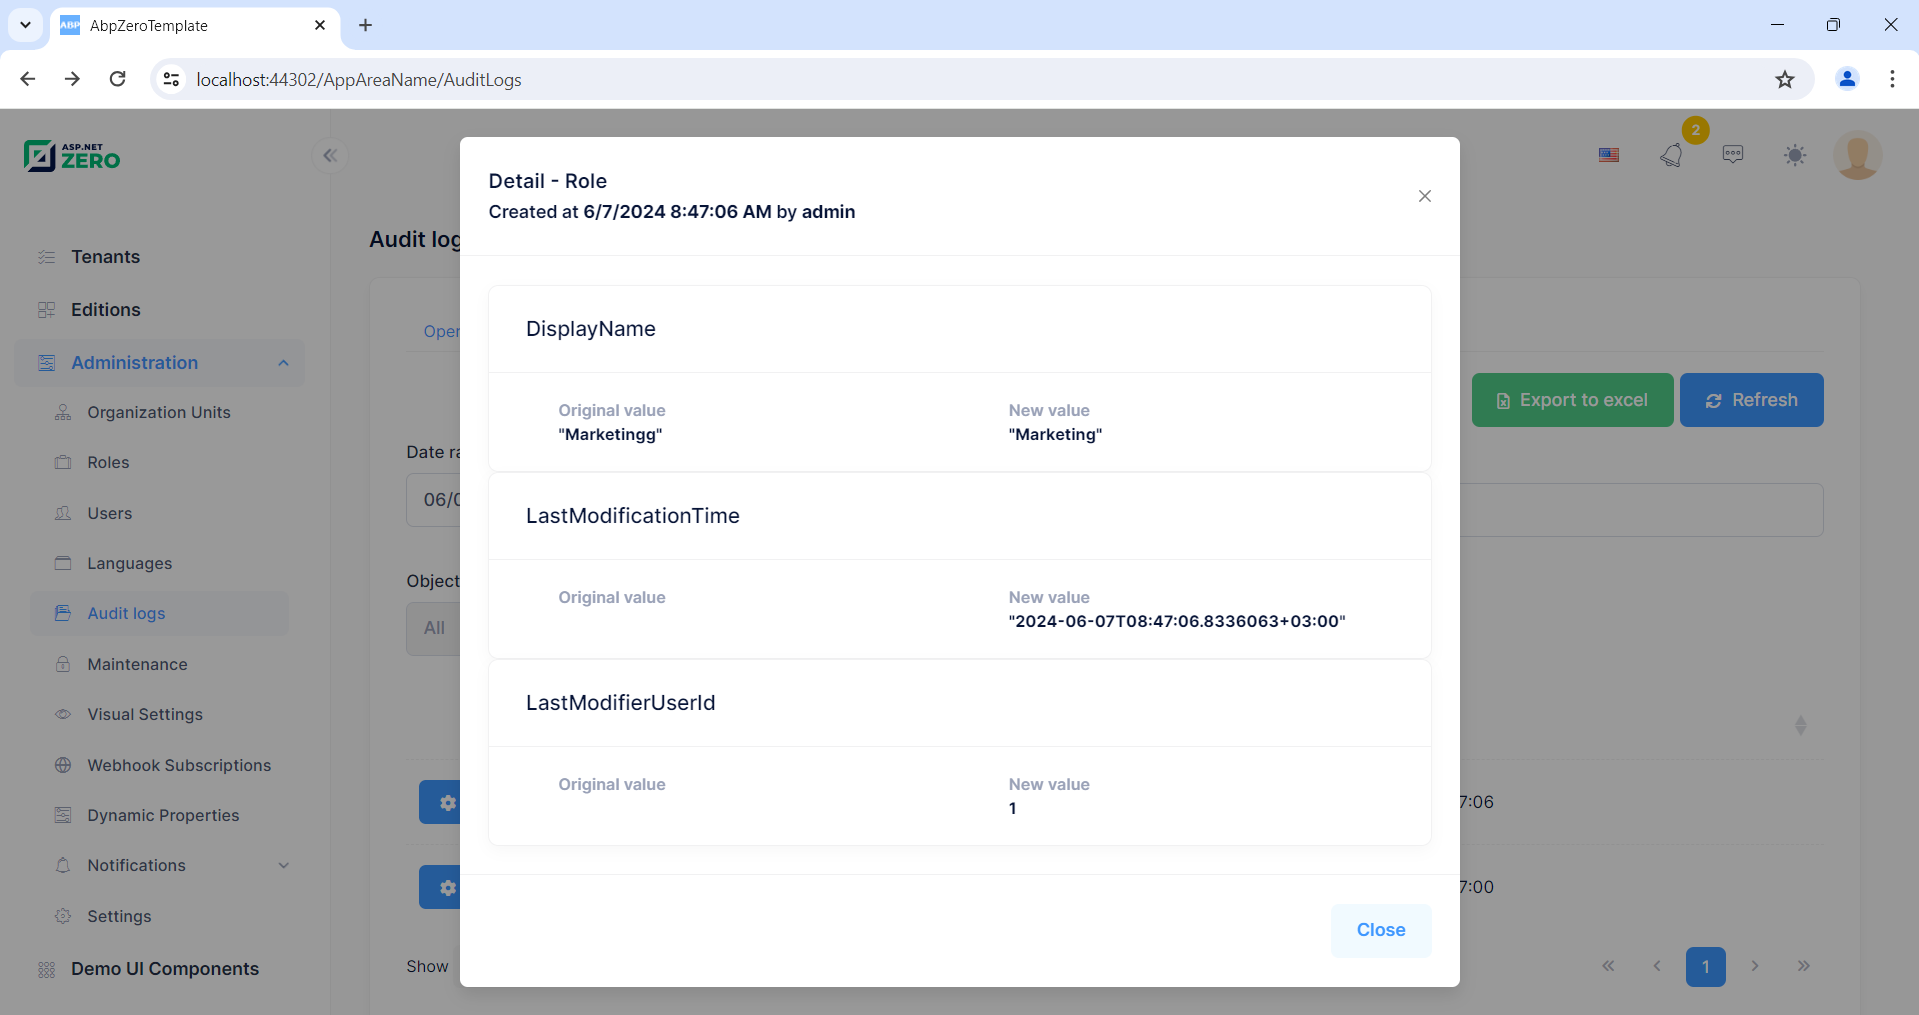Click the LastModificationTime new value timestamp
Viewport: 1919px width, 1015px height.
click(x=1177, y=621)
